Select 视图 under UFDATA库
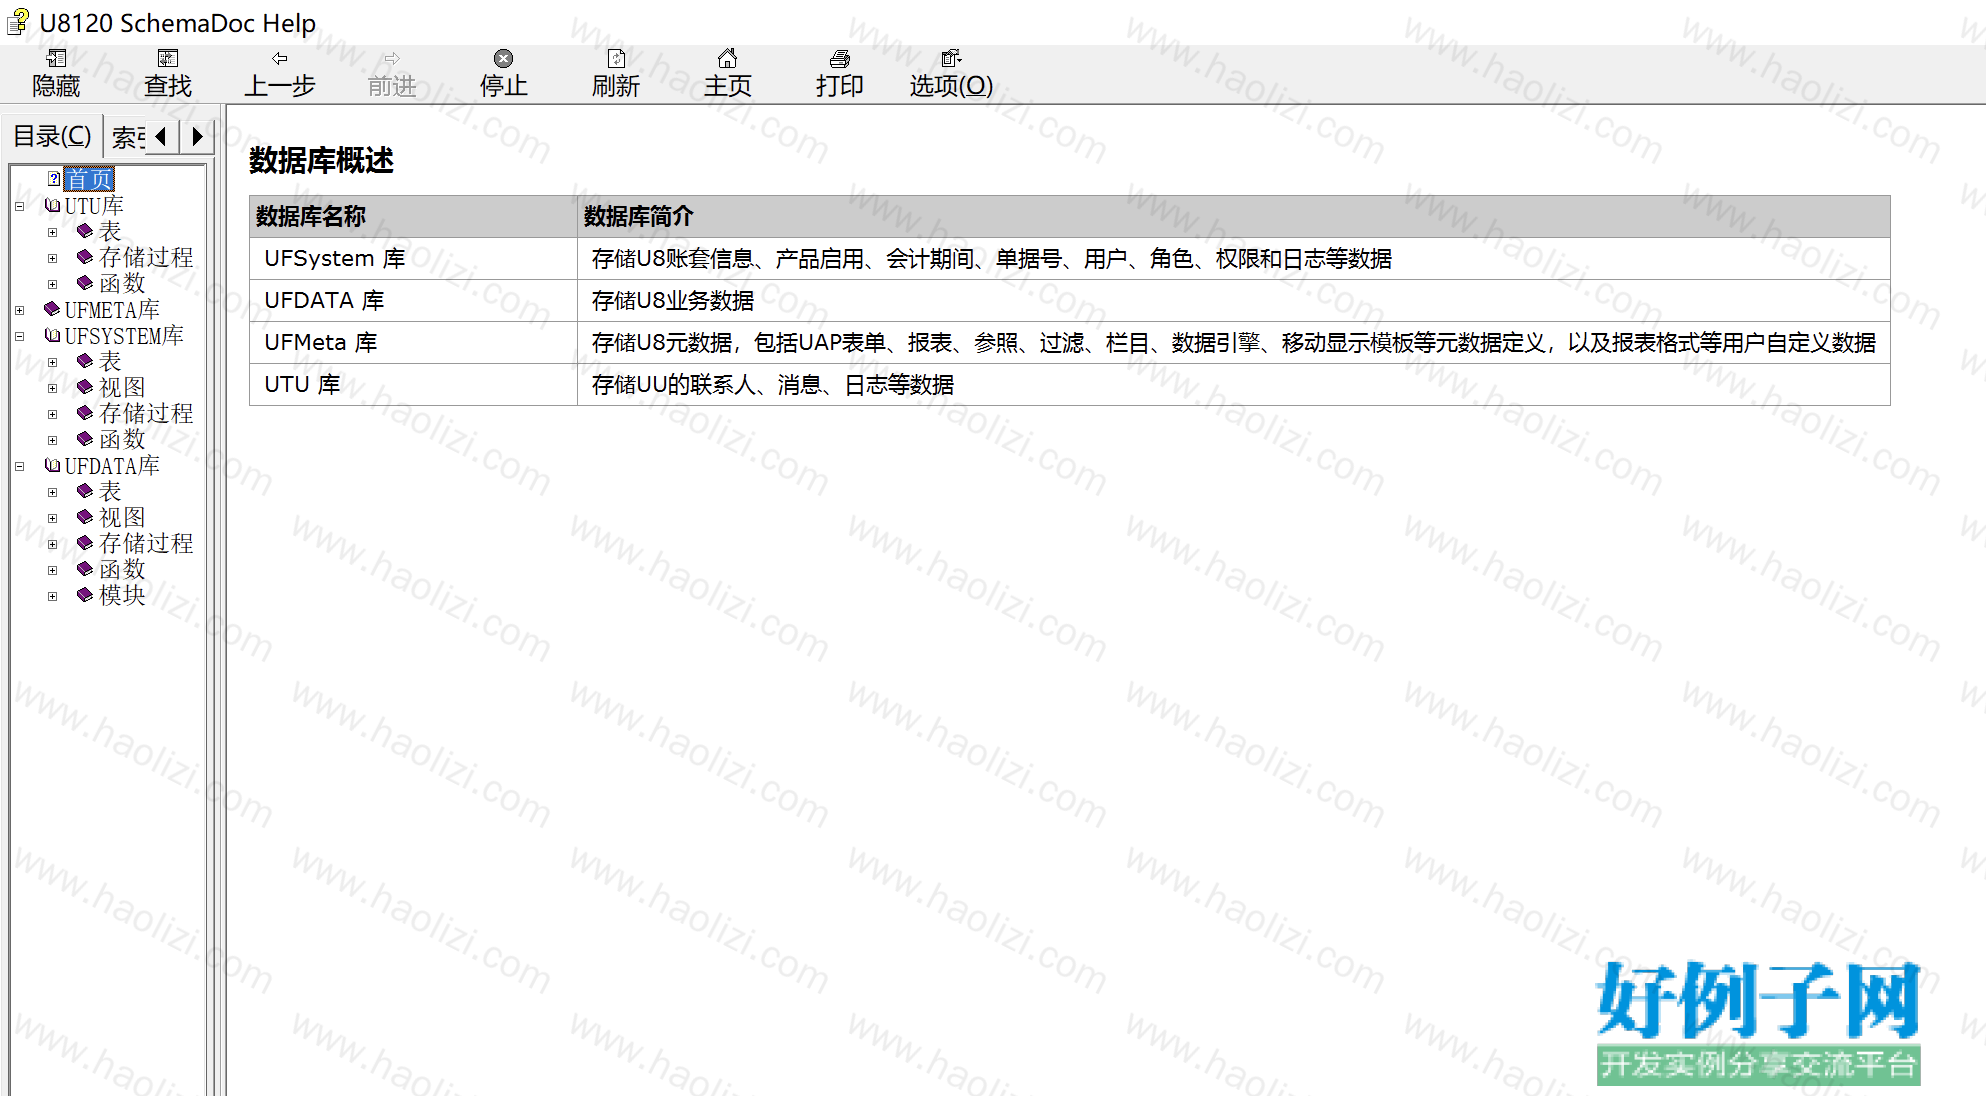 (x=122, y=518)
